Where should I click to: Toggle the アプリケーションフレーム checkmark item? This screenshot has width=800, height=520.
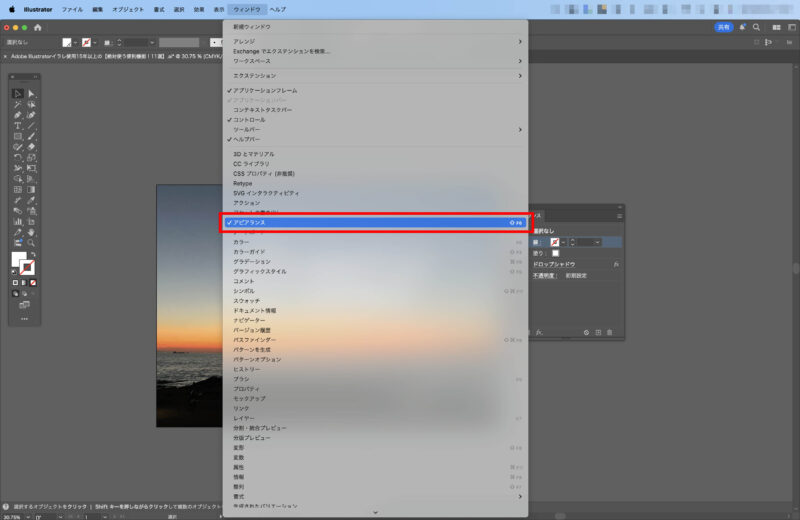[x=265, y=91]
